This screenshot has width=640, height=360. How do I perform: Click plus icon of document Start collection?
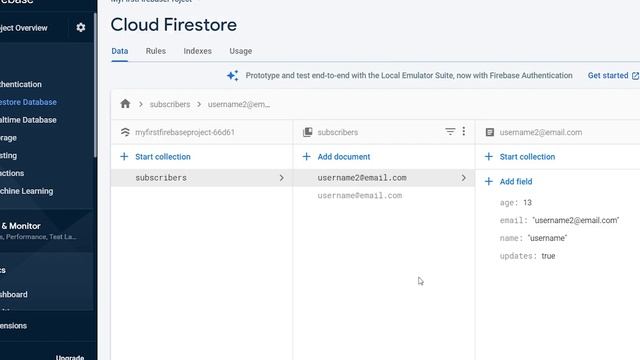coord(489,157)
